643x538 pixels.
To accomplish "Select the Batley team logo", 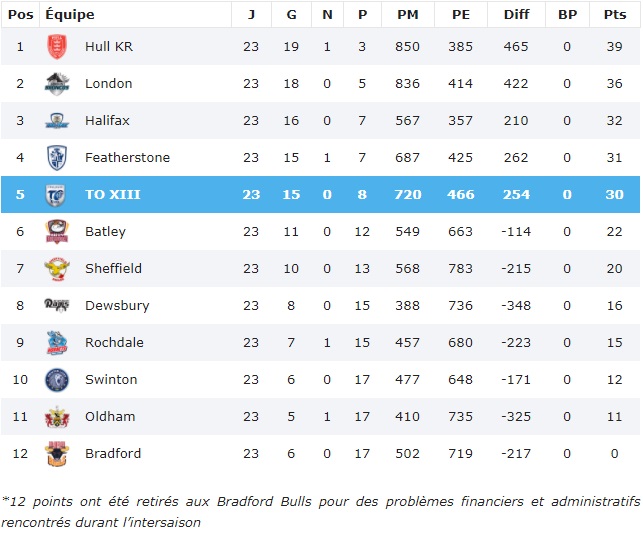I will click(x=57, y=232).
